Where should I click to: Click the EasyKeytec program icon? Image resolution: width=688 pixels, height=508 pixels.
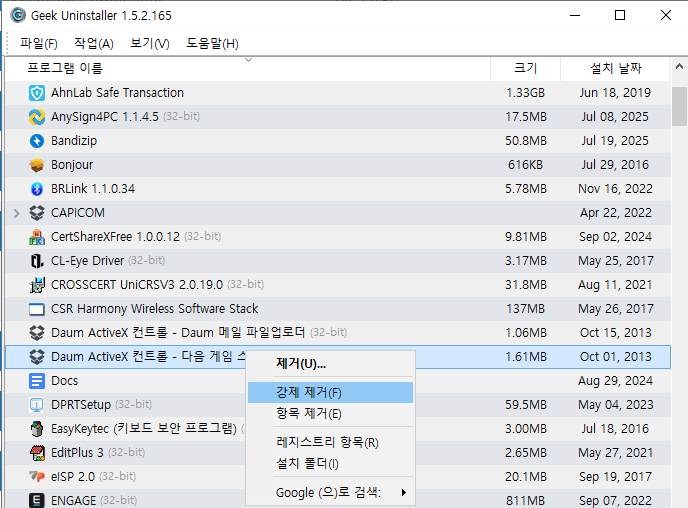click(37, 429)
